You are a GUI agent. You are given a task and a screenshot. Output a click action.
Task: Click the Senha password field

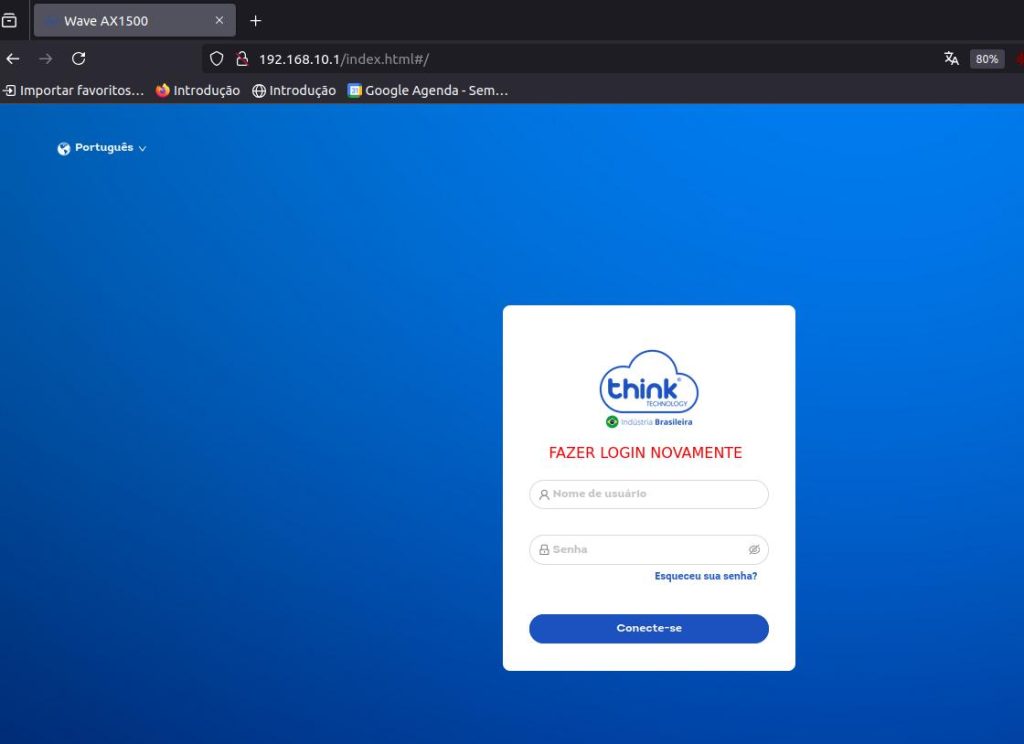(x=648, y=550)
